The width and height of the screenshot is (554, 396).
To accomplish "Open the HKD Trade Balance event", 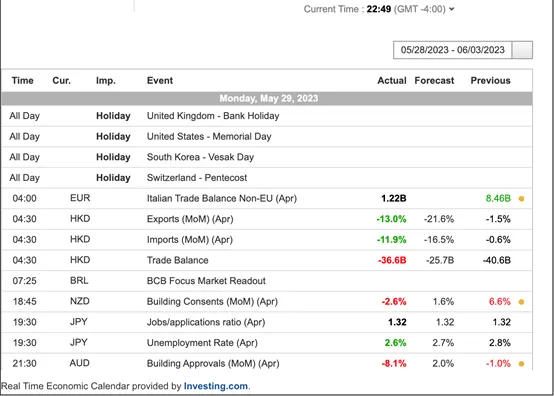I will [177, 260].
